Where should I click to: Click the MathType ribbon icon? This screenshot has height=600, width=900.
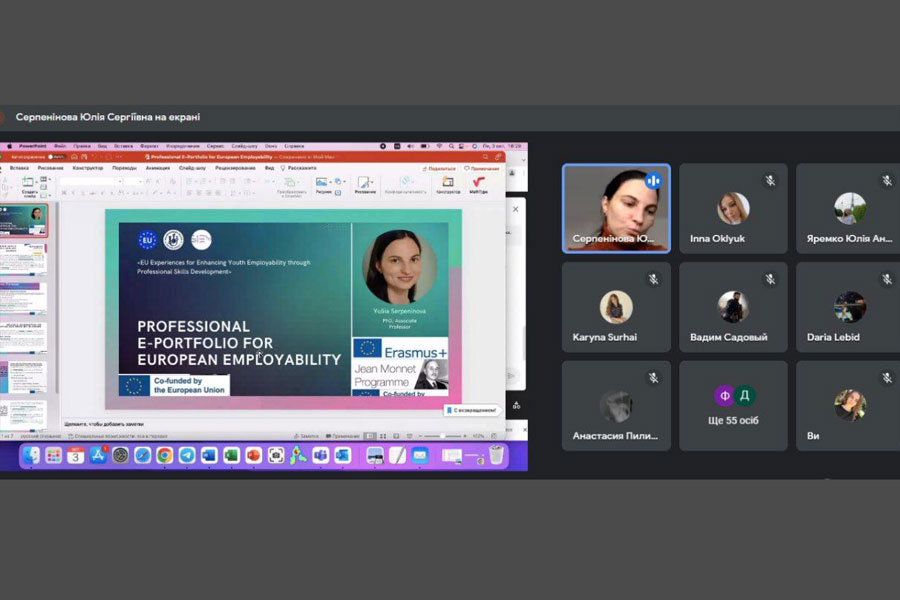coord(478,185)
